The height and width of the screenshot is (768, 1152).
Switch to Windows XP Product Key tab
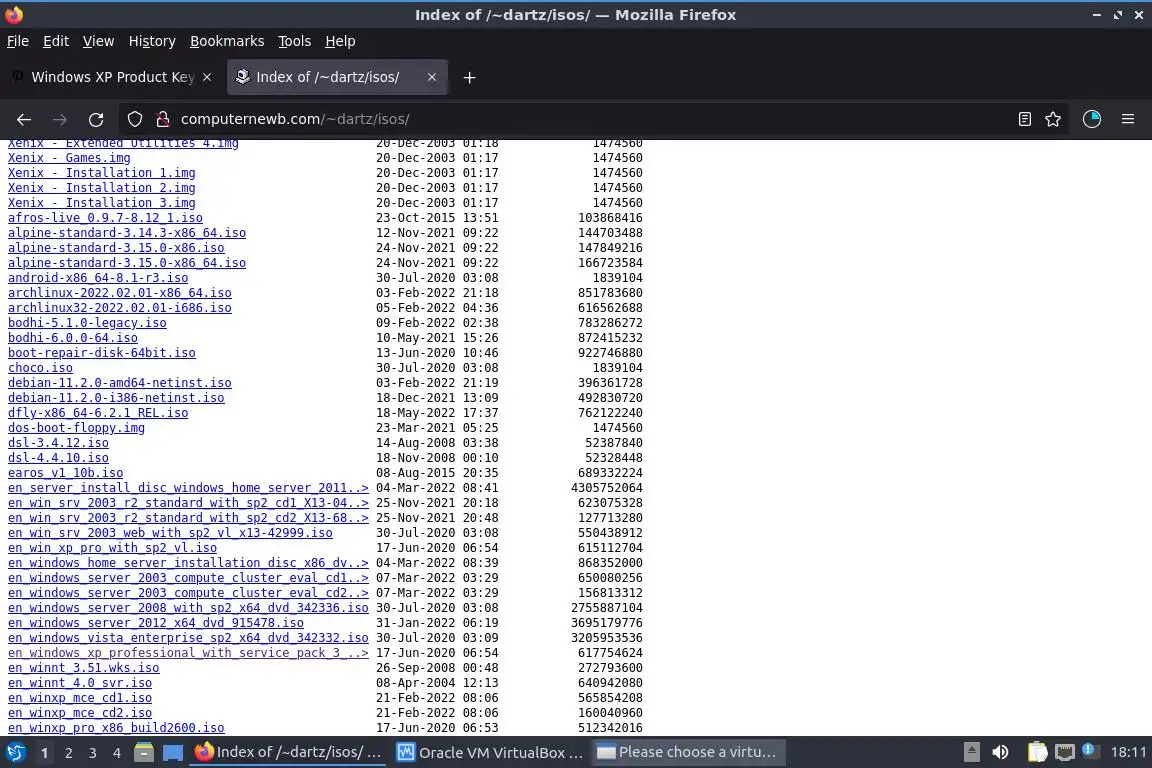[112, 77]
